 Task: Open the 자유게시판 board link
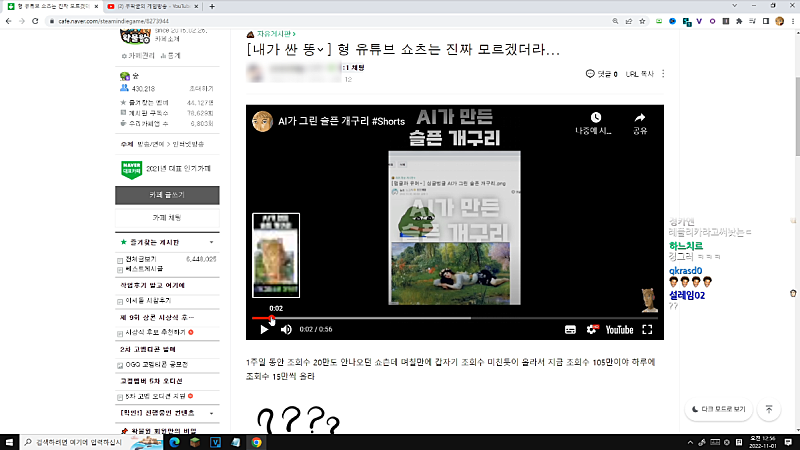tap(276, 34)
